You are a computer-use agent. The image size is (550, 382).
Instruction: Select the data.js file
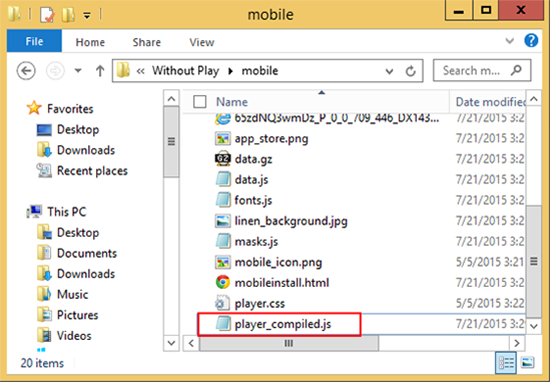click(x=251, y=180)
